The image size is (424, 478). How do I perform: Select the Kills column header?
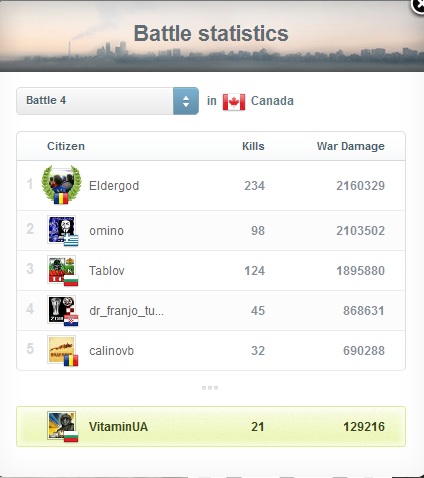click(253, 146)
